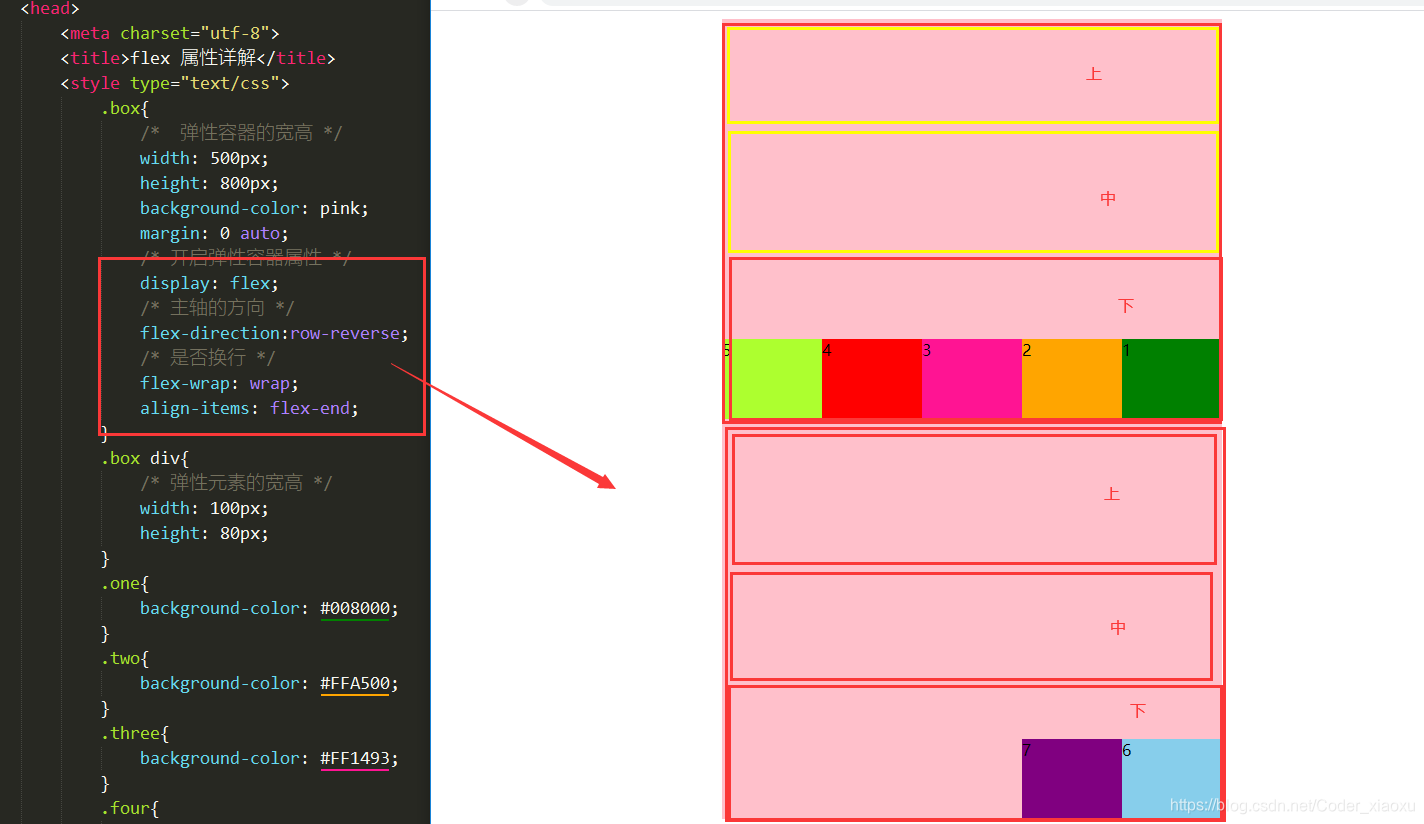Image resolution: width=1424 pixels, height=824 pixels.
Task: Click the title line 'flex 属性详解'
Action: (x=197, y=58)
